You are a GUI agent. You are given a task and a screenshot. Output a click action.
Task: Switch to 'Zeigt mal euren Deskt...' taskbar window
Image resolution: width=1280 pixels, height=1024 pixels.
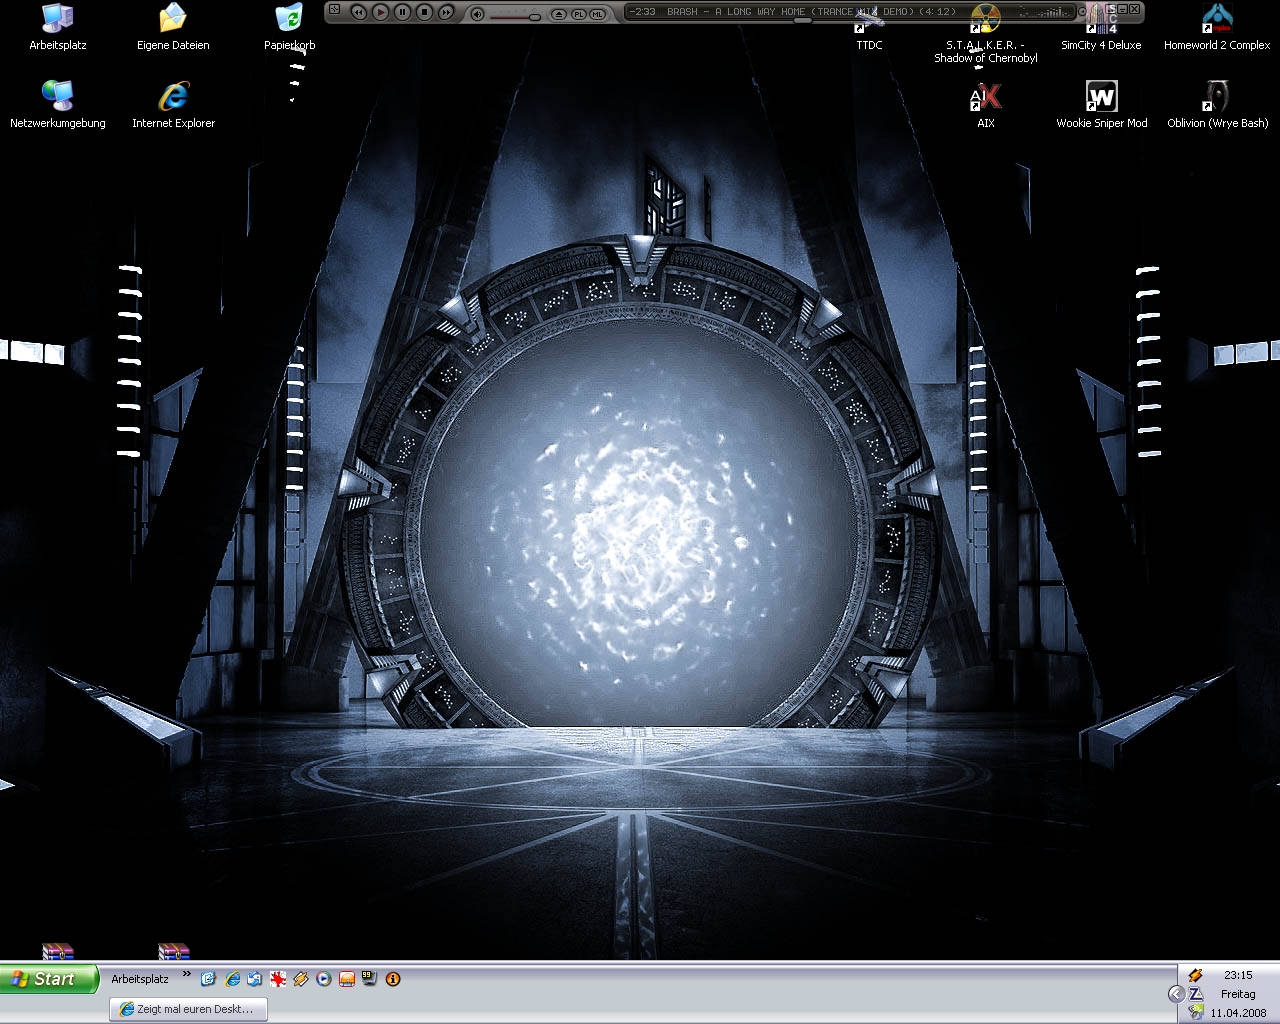click(188, 1009)
